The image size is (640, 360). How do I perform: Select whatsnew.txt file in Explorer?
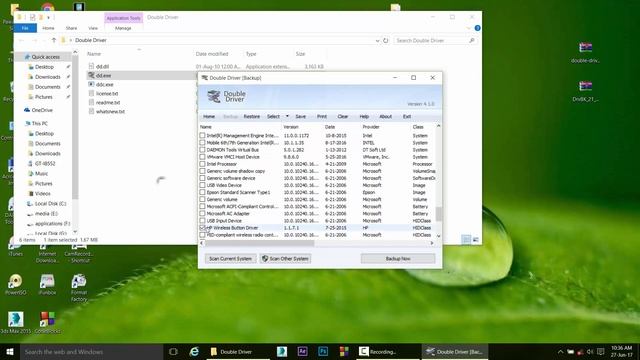point(110,111)
